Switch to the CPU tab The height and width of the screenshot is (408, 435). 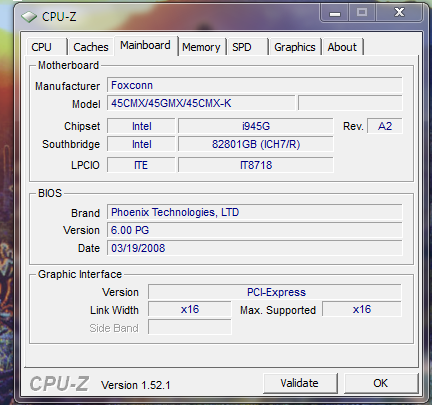pos(46,47)
